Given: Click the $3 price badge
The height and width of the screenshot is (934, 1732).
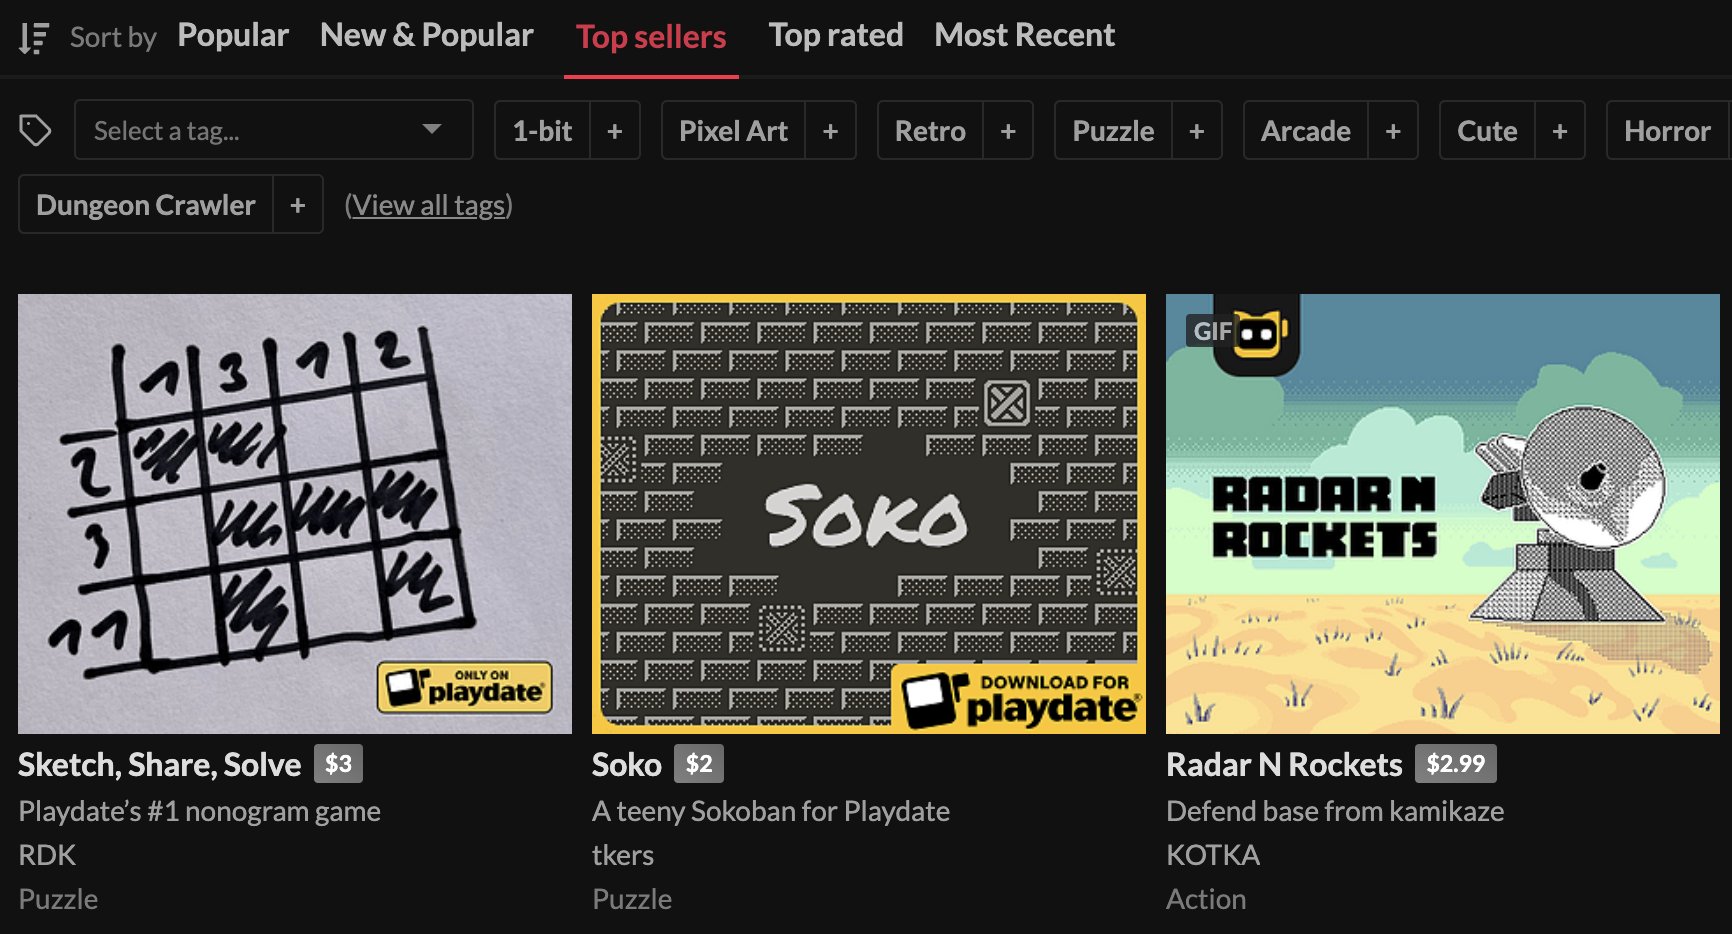Looking at the screenshot, I should coord(338,764).
